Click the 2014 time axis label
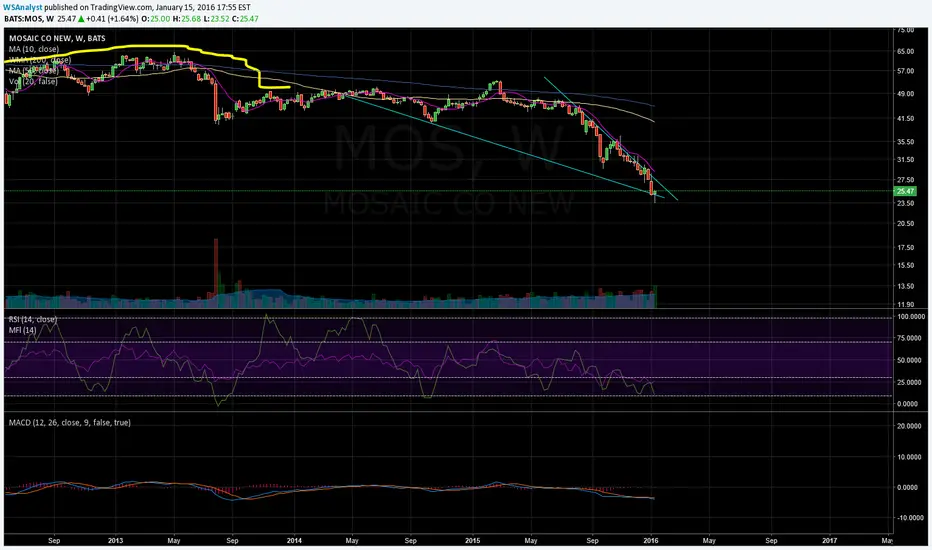Image resolution: width=932 pixels, height=550 pixels. pyautogui.click(x=294, y=540)
